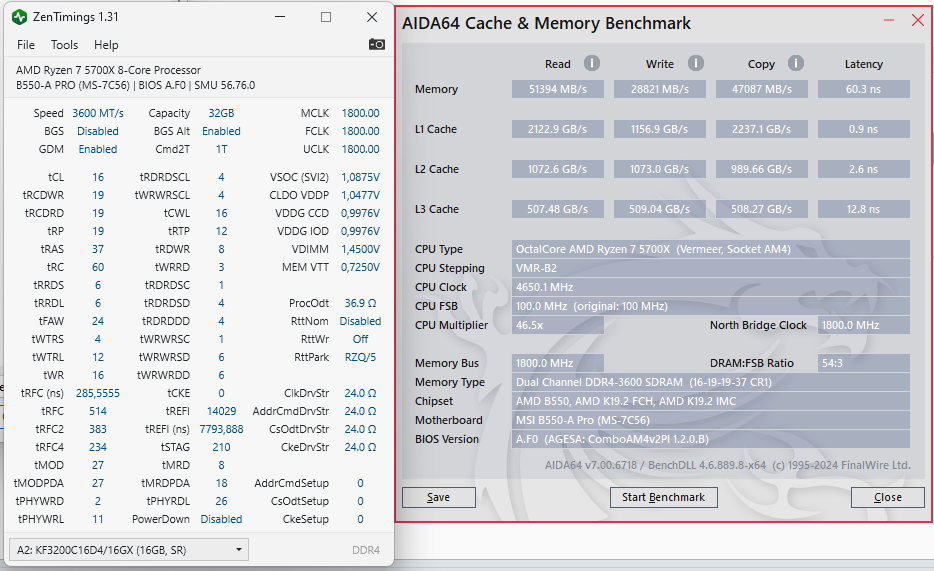Click Start Benchmark button
The width and height of the screenshot is (934, 571).
(664, 497)
